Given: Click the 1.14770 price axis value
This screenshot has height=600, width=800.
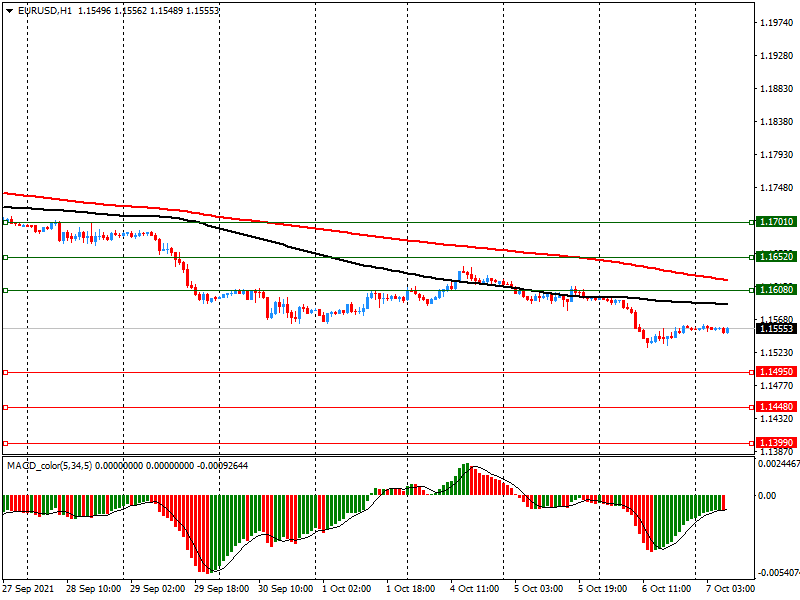Looking at the screenshot, I should [777, 386].
